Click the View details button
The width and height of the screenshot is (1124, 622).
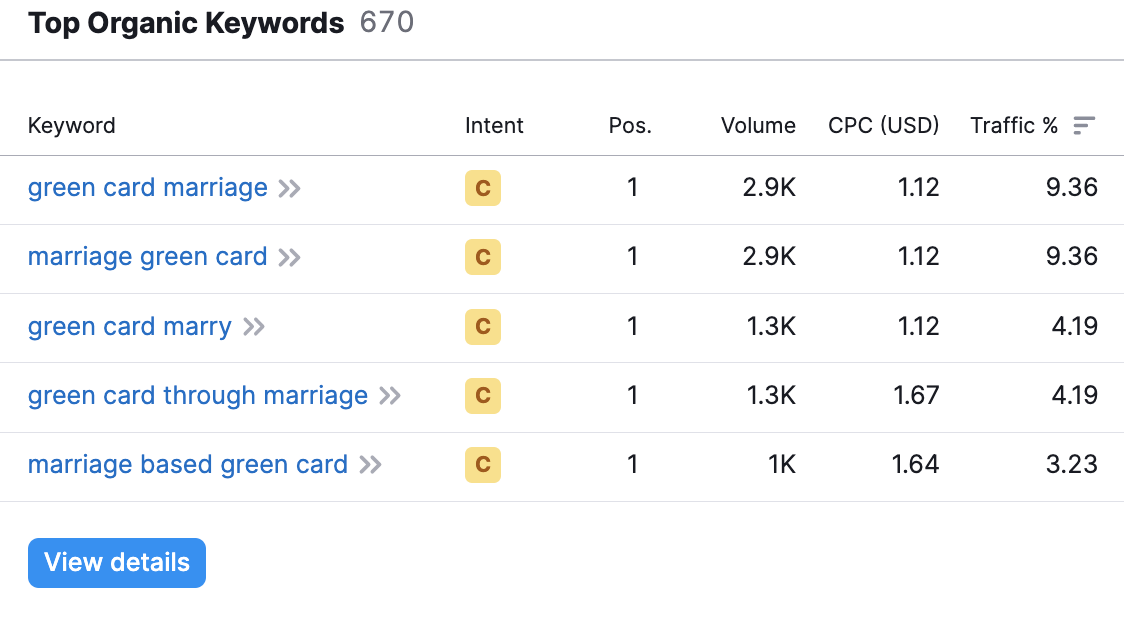(x=116, y=562)
